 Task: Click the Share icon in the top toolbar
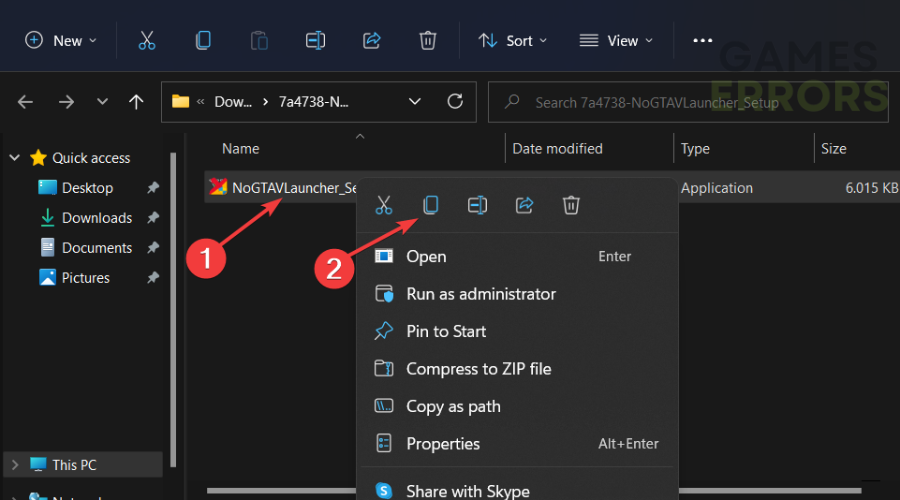coord(372,41)
